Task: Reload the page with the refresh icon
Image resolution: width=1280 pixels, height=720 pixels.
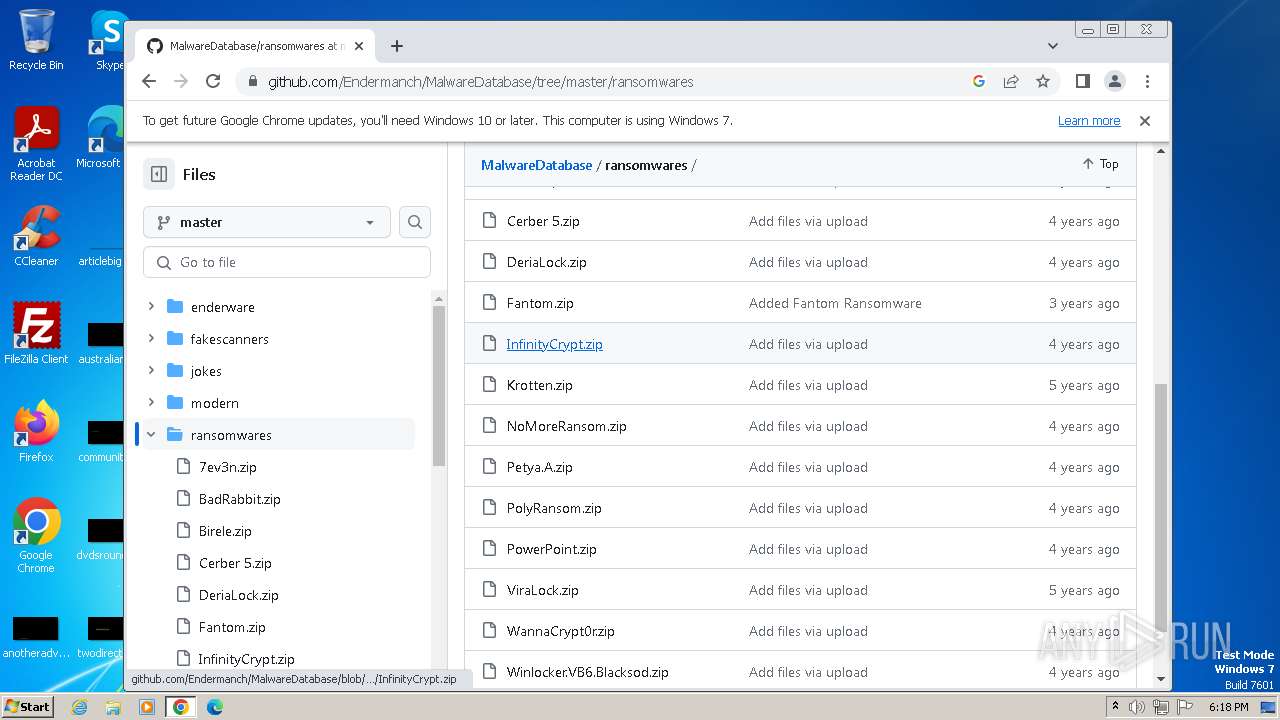Action: 213,81
